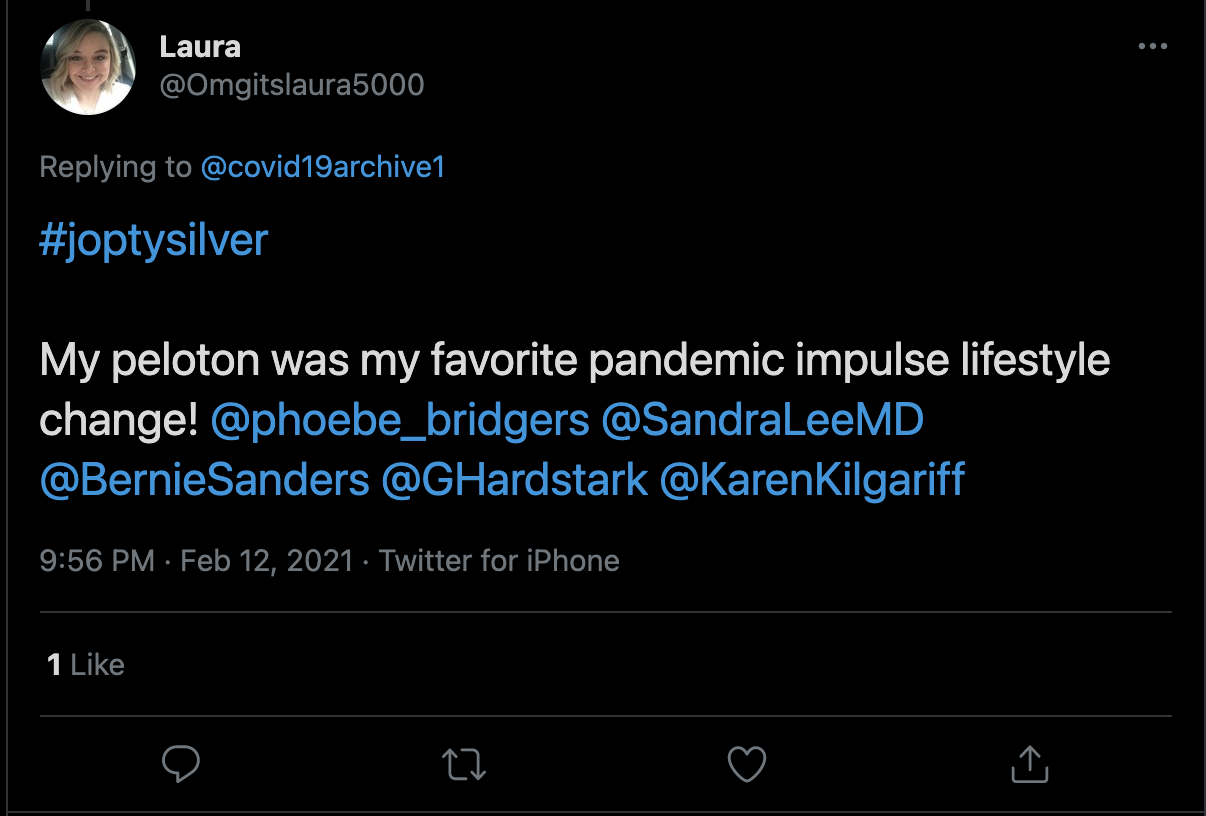Click the 'Replying to' label text
Viewport: 1206px width, 816px height.
pyautogui.click(x=115, y=167)
